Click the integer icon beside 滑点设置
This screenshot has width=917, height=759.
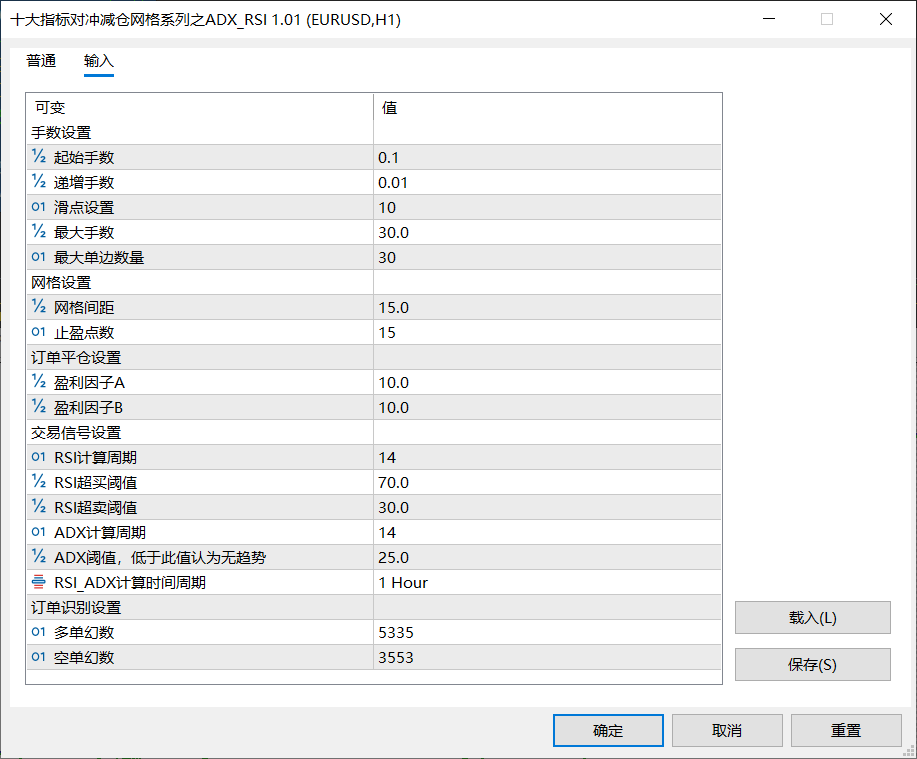[x=39, y=207]
